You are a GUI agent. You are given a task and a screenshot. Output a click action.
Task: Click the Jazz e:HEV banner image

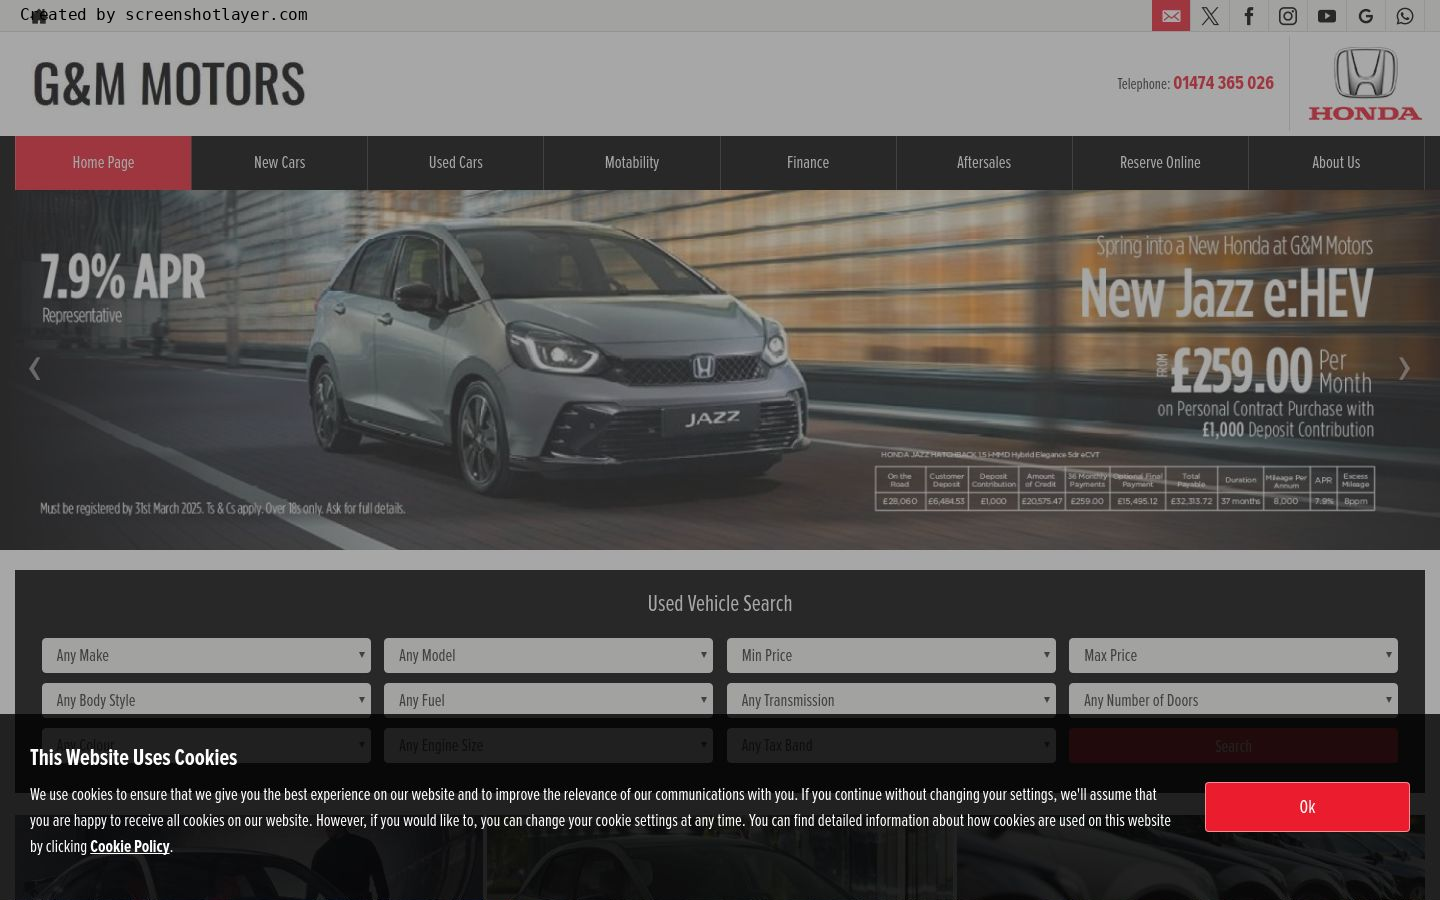tap(720, 370)
